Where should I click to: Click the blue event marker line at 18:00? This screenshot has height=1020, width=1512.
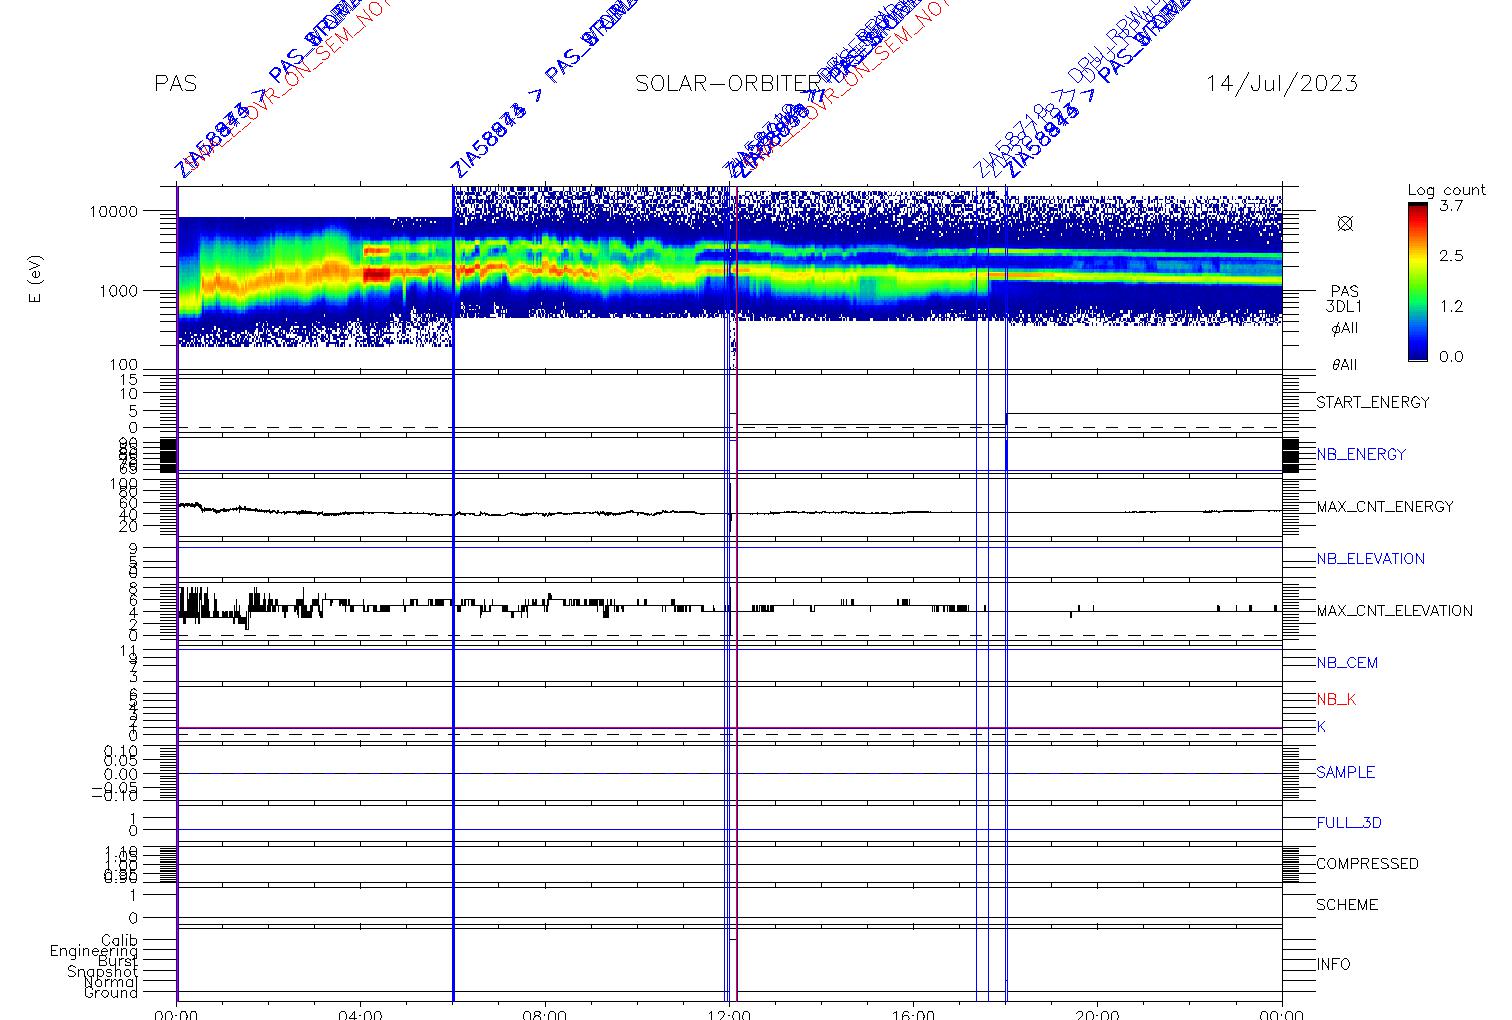pos(1006,593)
